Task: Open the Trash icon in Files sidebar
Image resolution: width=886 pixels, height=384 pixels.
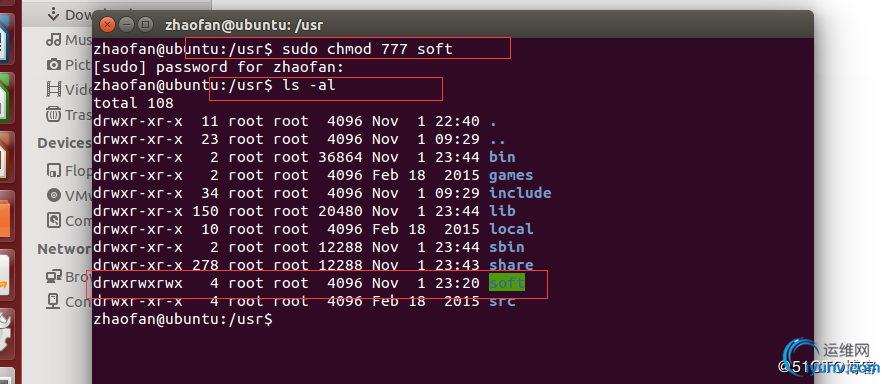Action: (x=54, y=114)
